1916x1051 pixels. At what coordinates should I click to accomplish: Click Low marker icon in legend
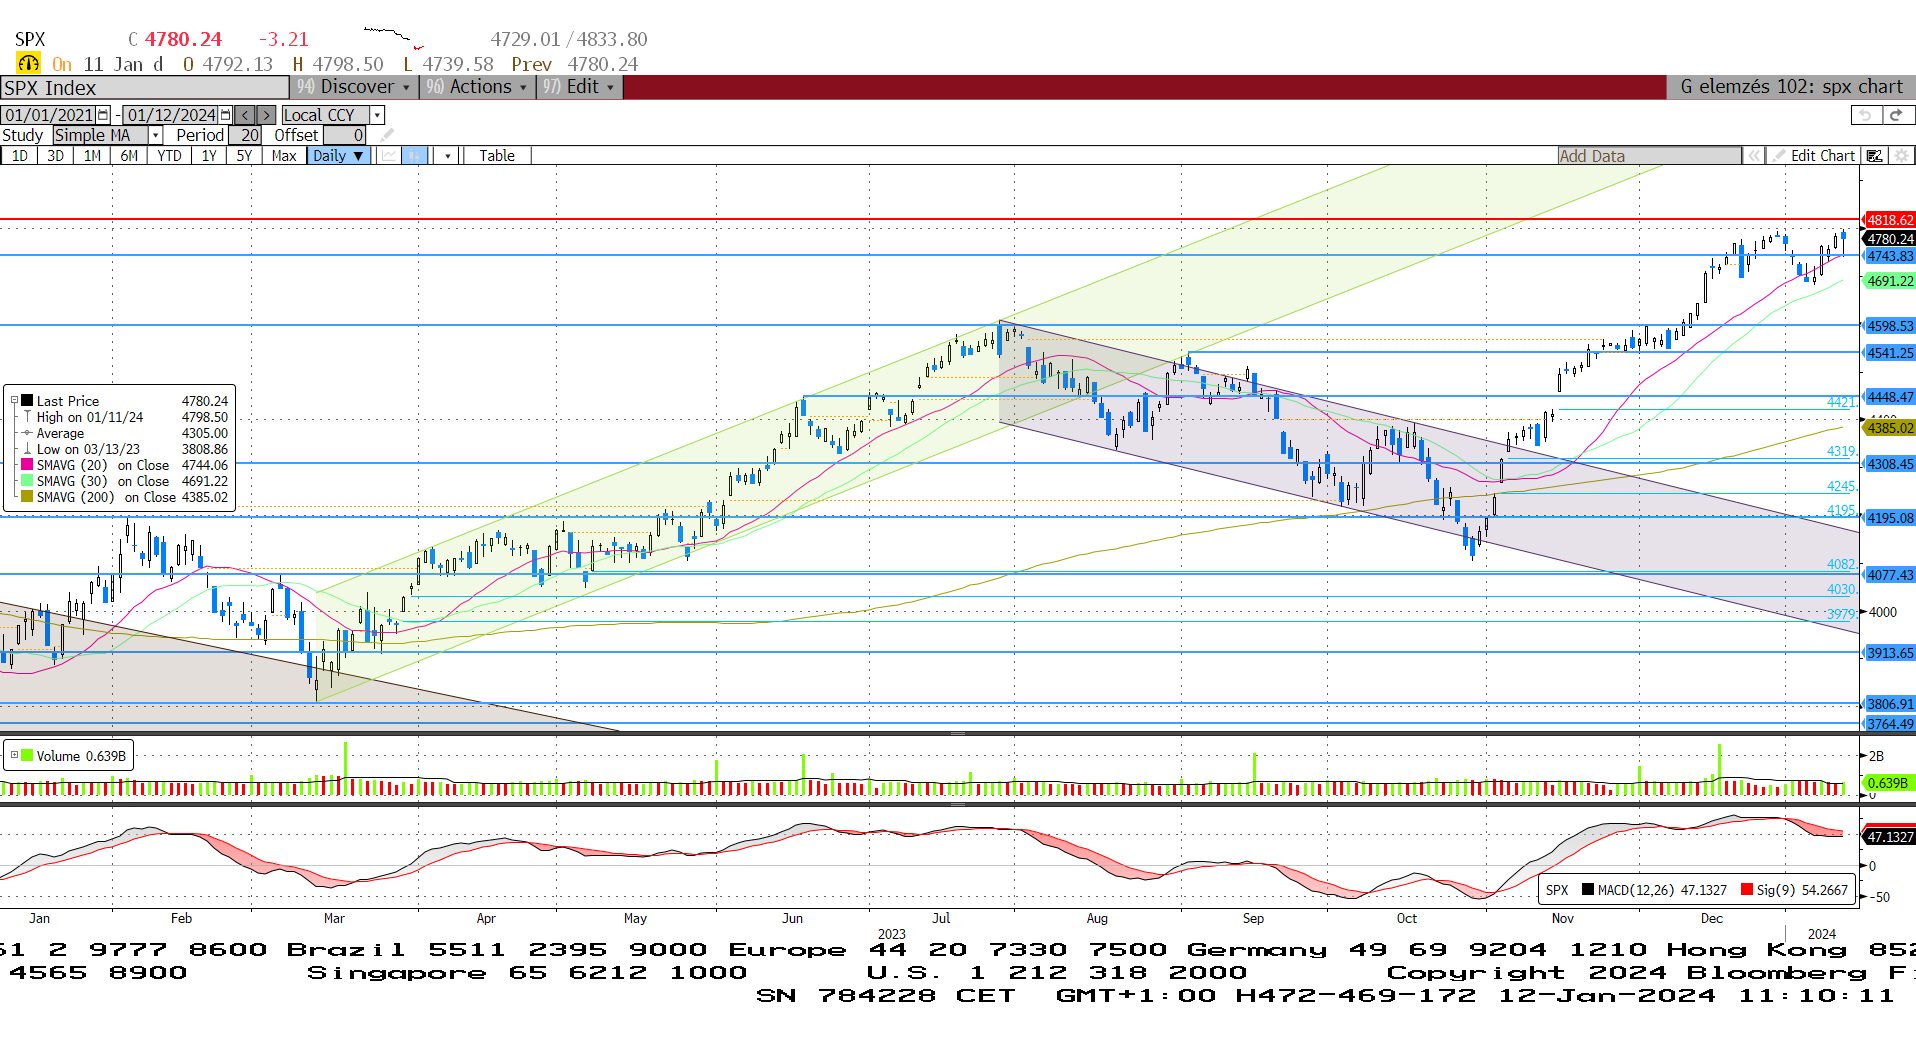coord(28,449)
